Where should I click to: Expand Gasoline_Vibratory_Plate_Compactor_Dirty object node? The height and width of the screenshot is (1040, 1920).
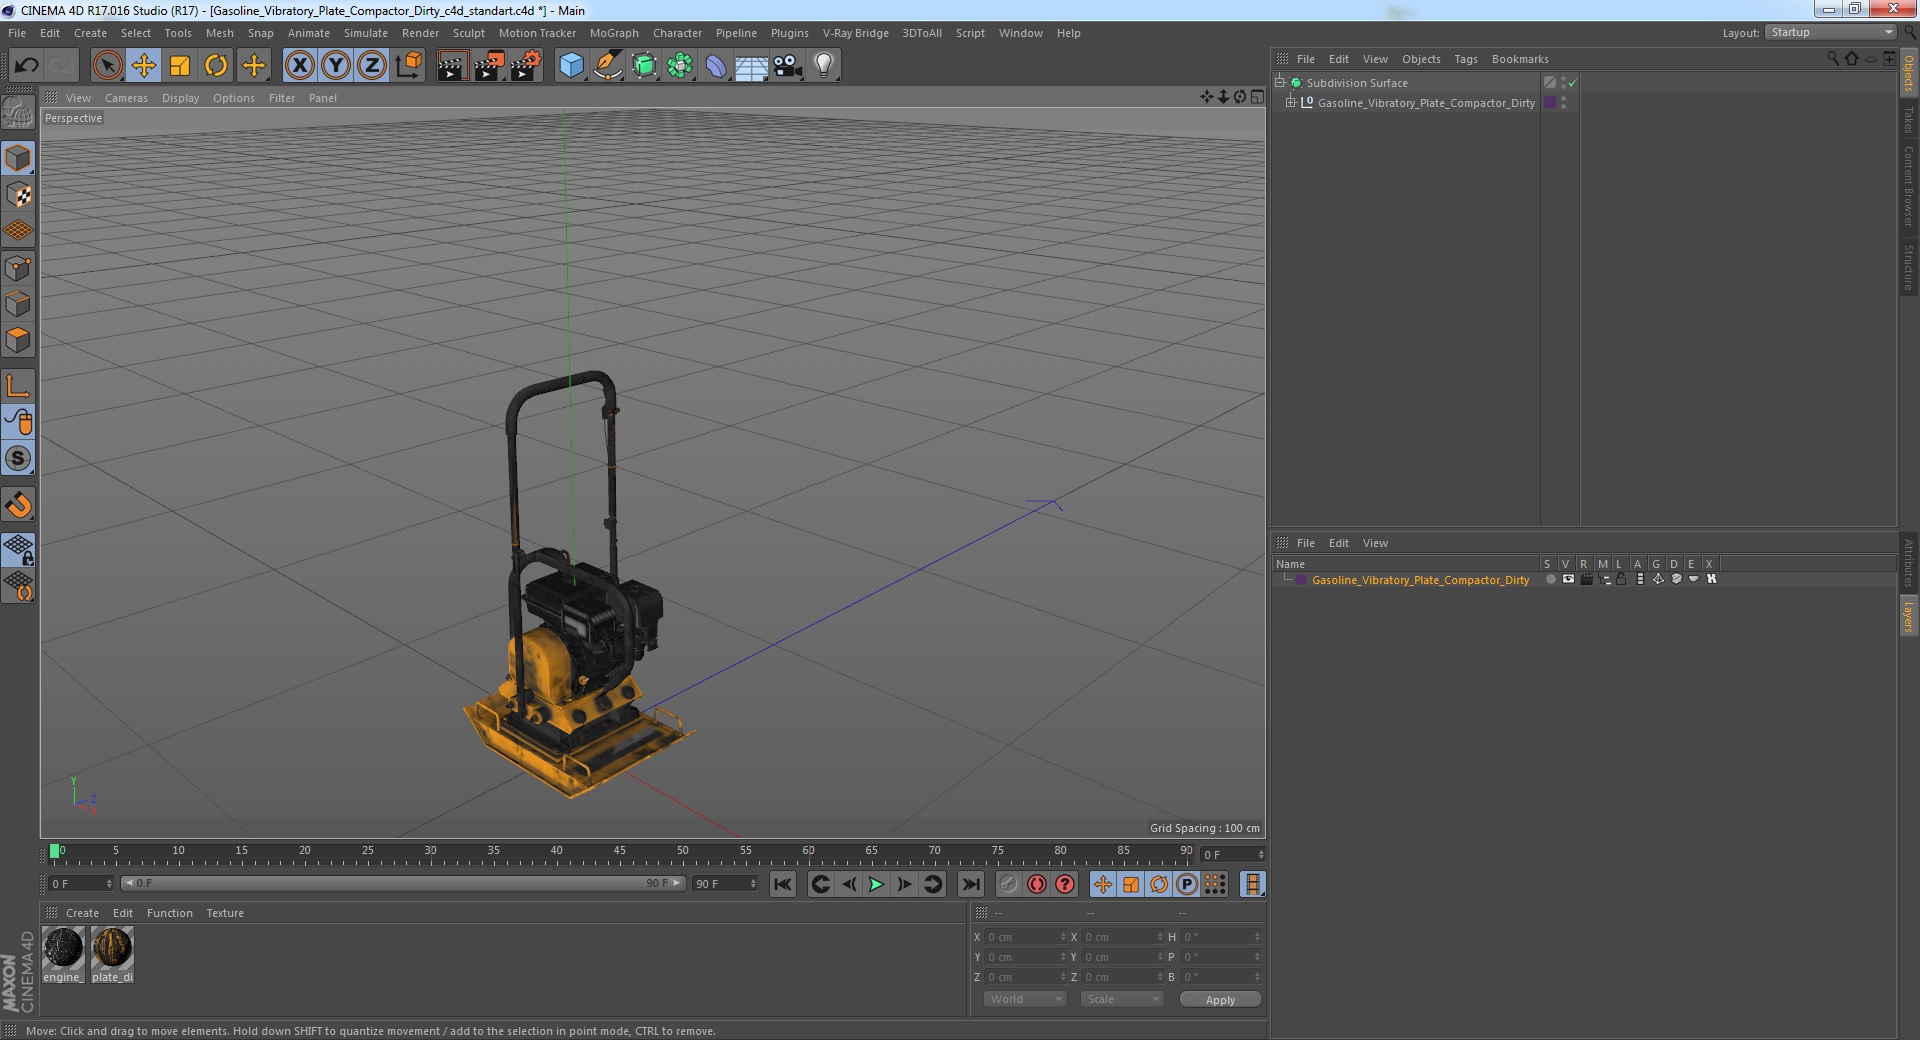point(1291,103)
